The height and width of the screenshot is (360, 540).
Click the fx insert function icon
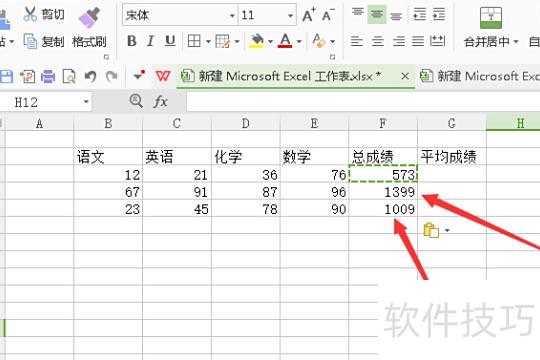pos(160,102)
